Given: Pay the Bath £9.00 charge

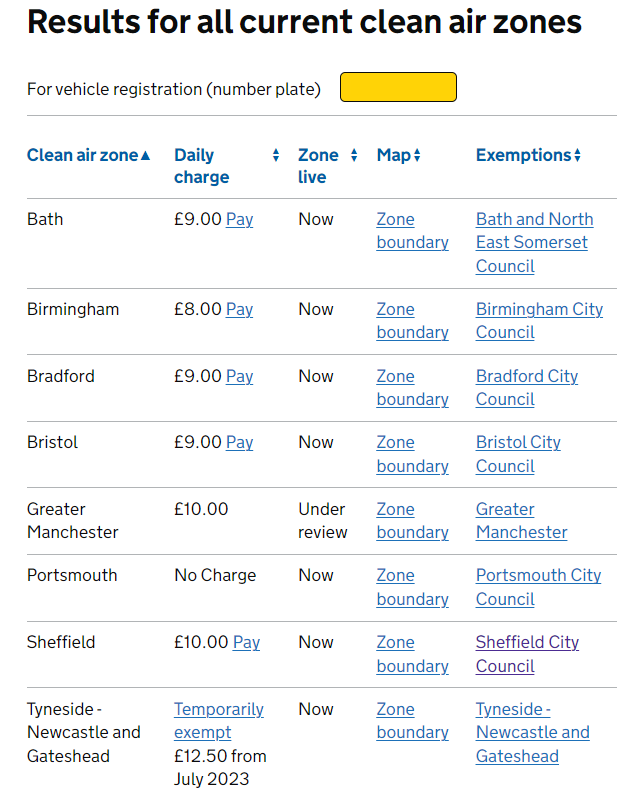Looking at the screenshot, I should (x=239, y=219).
